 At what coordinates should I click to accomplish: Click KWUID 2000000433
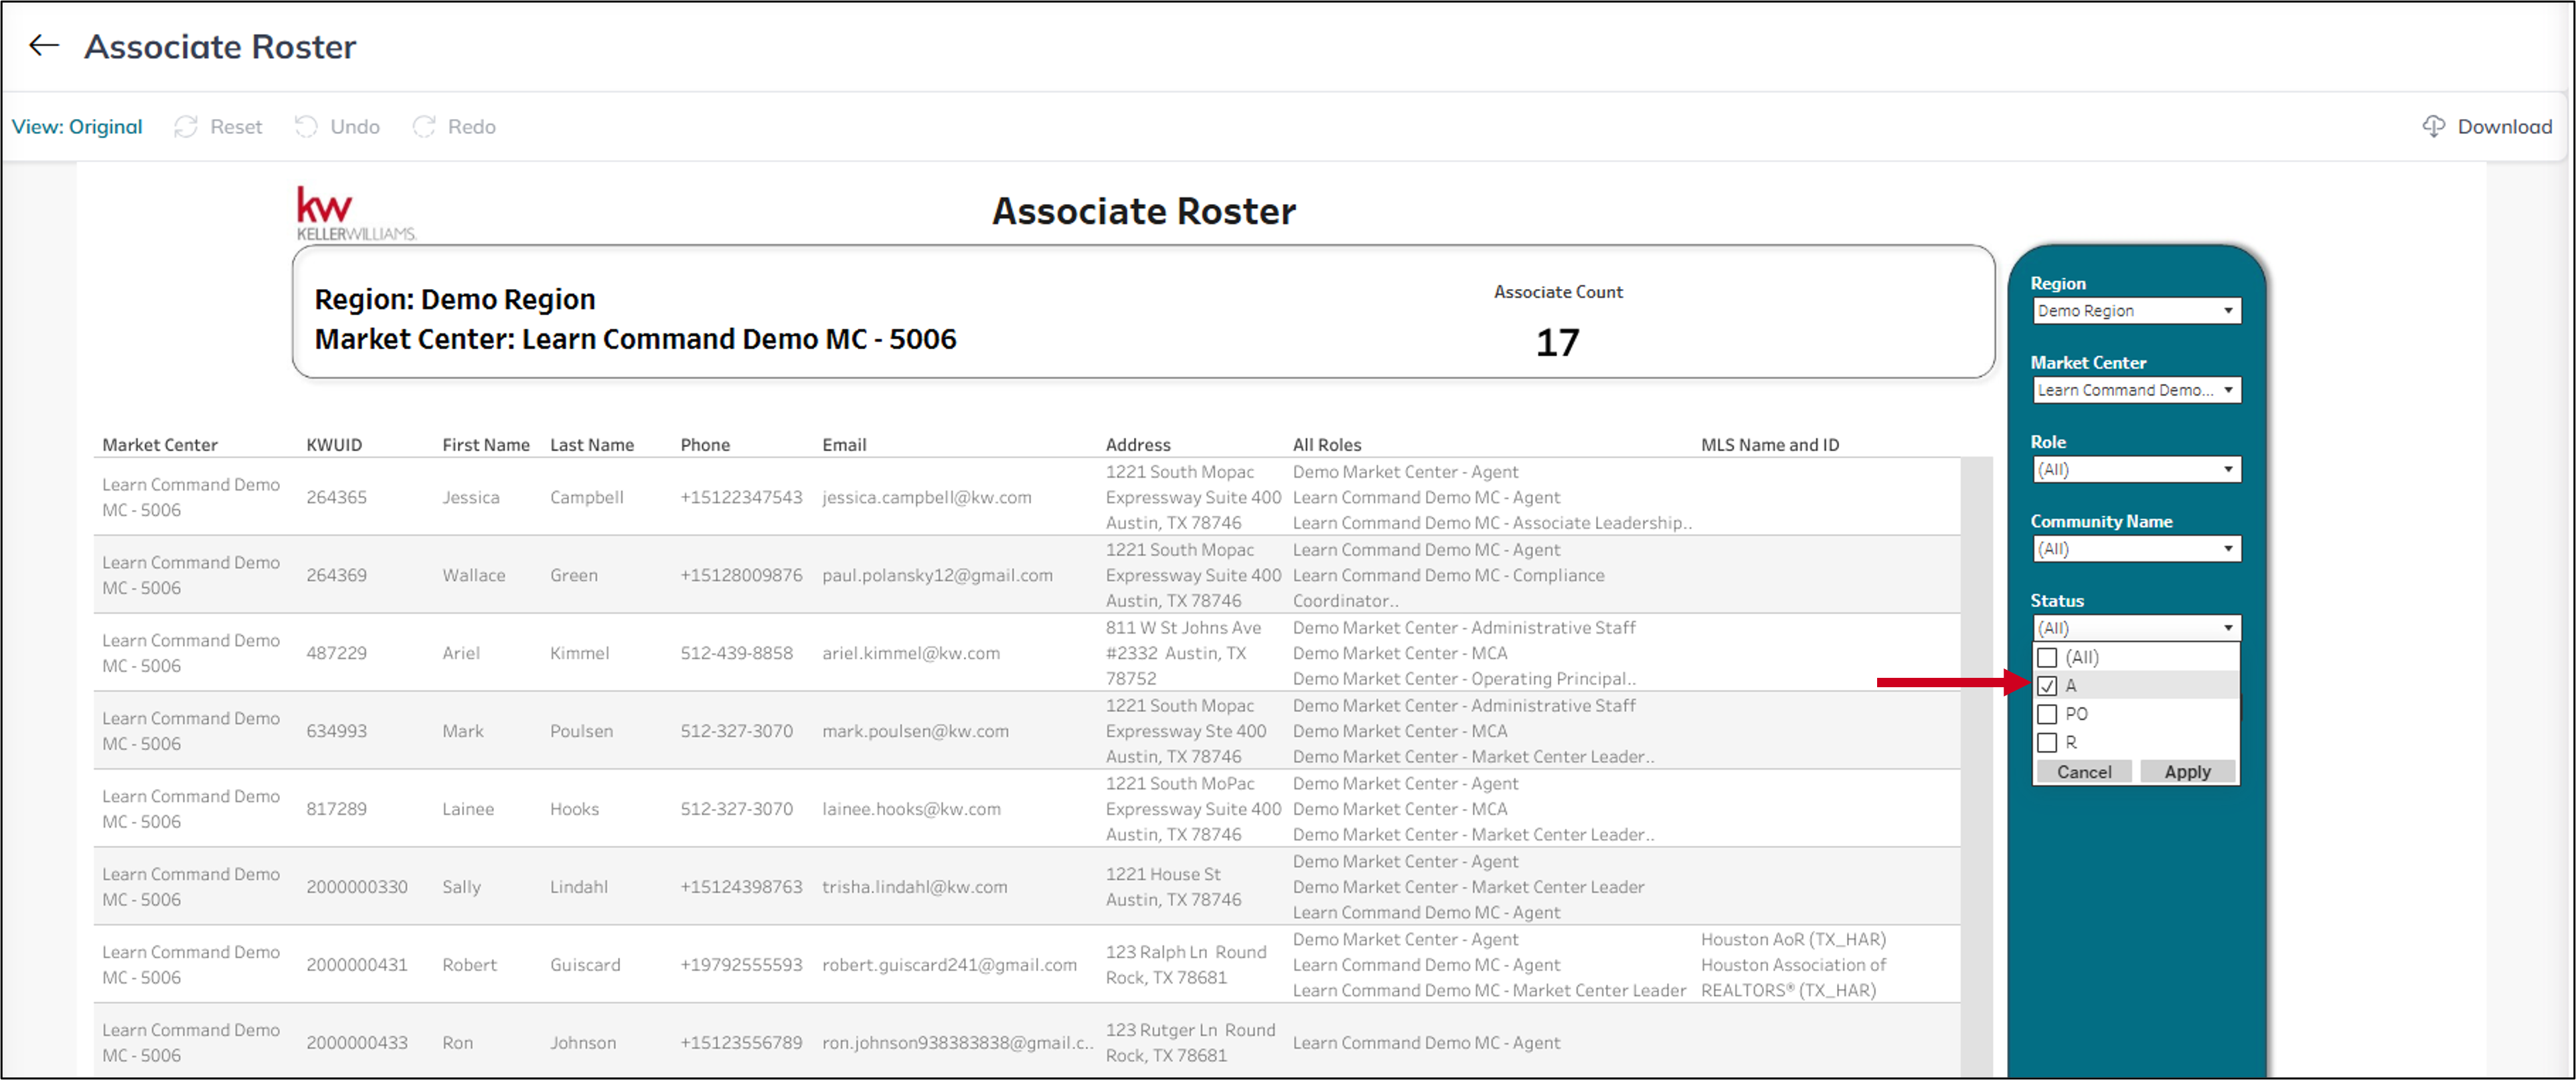(357, 1043)
